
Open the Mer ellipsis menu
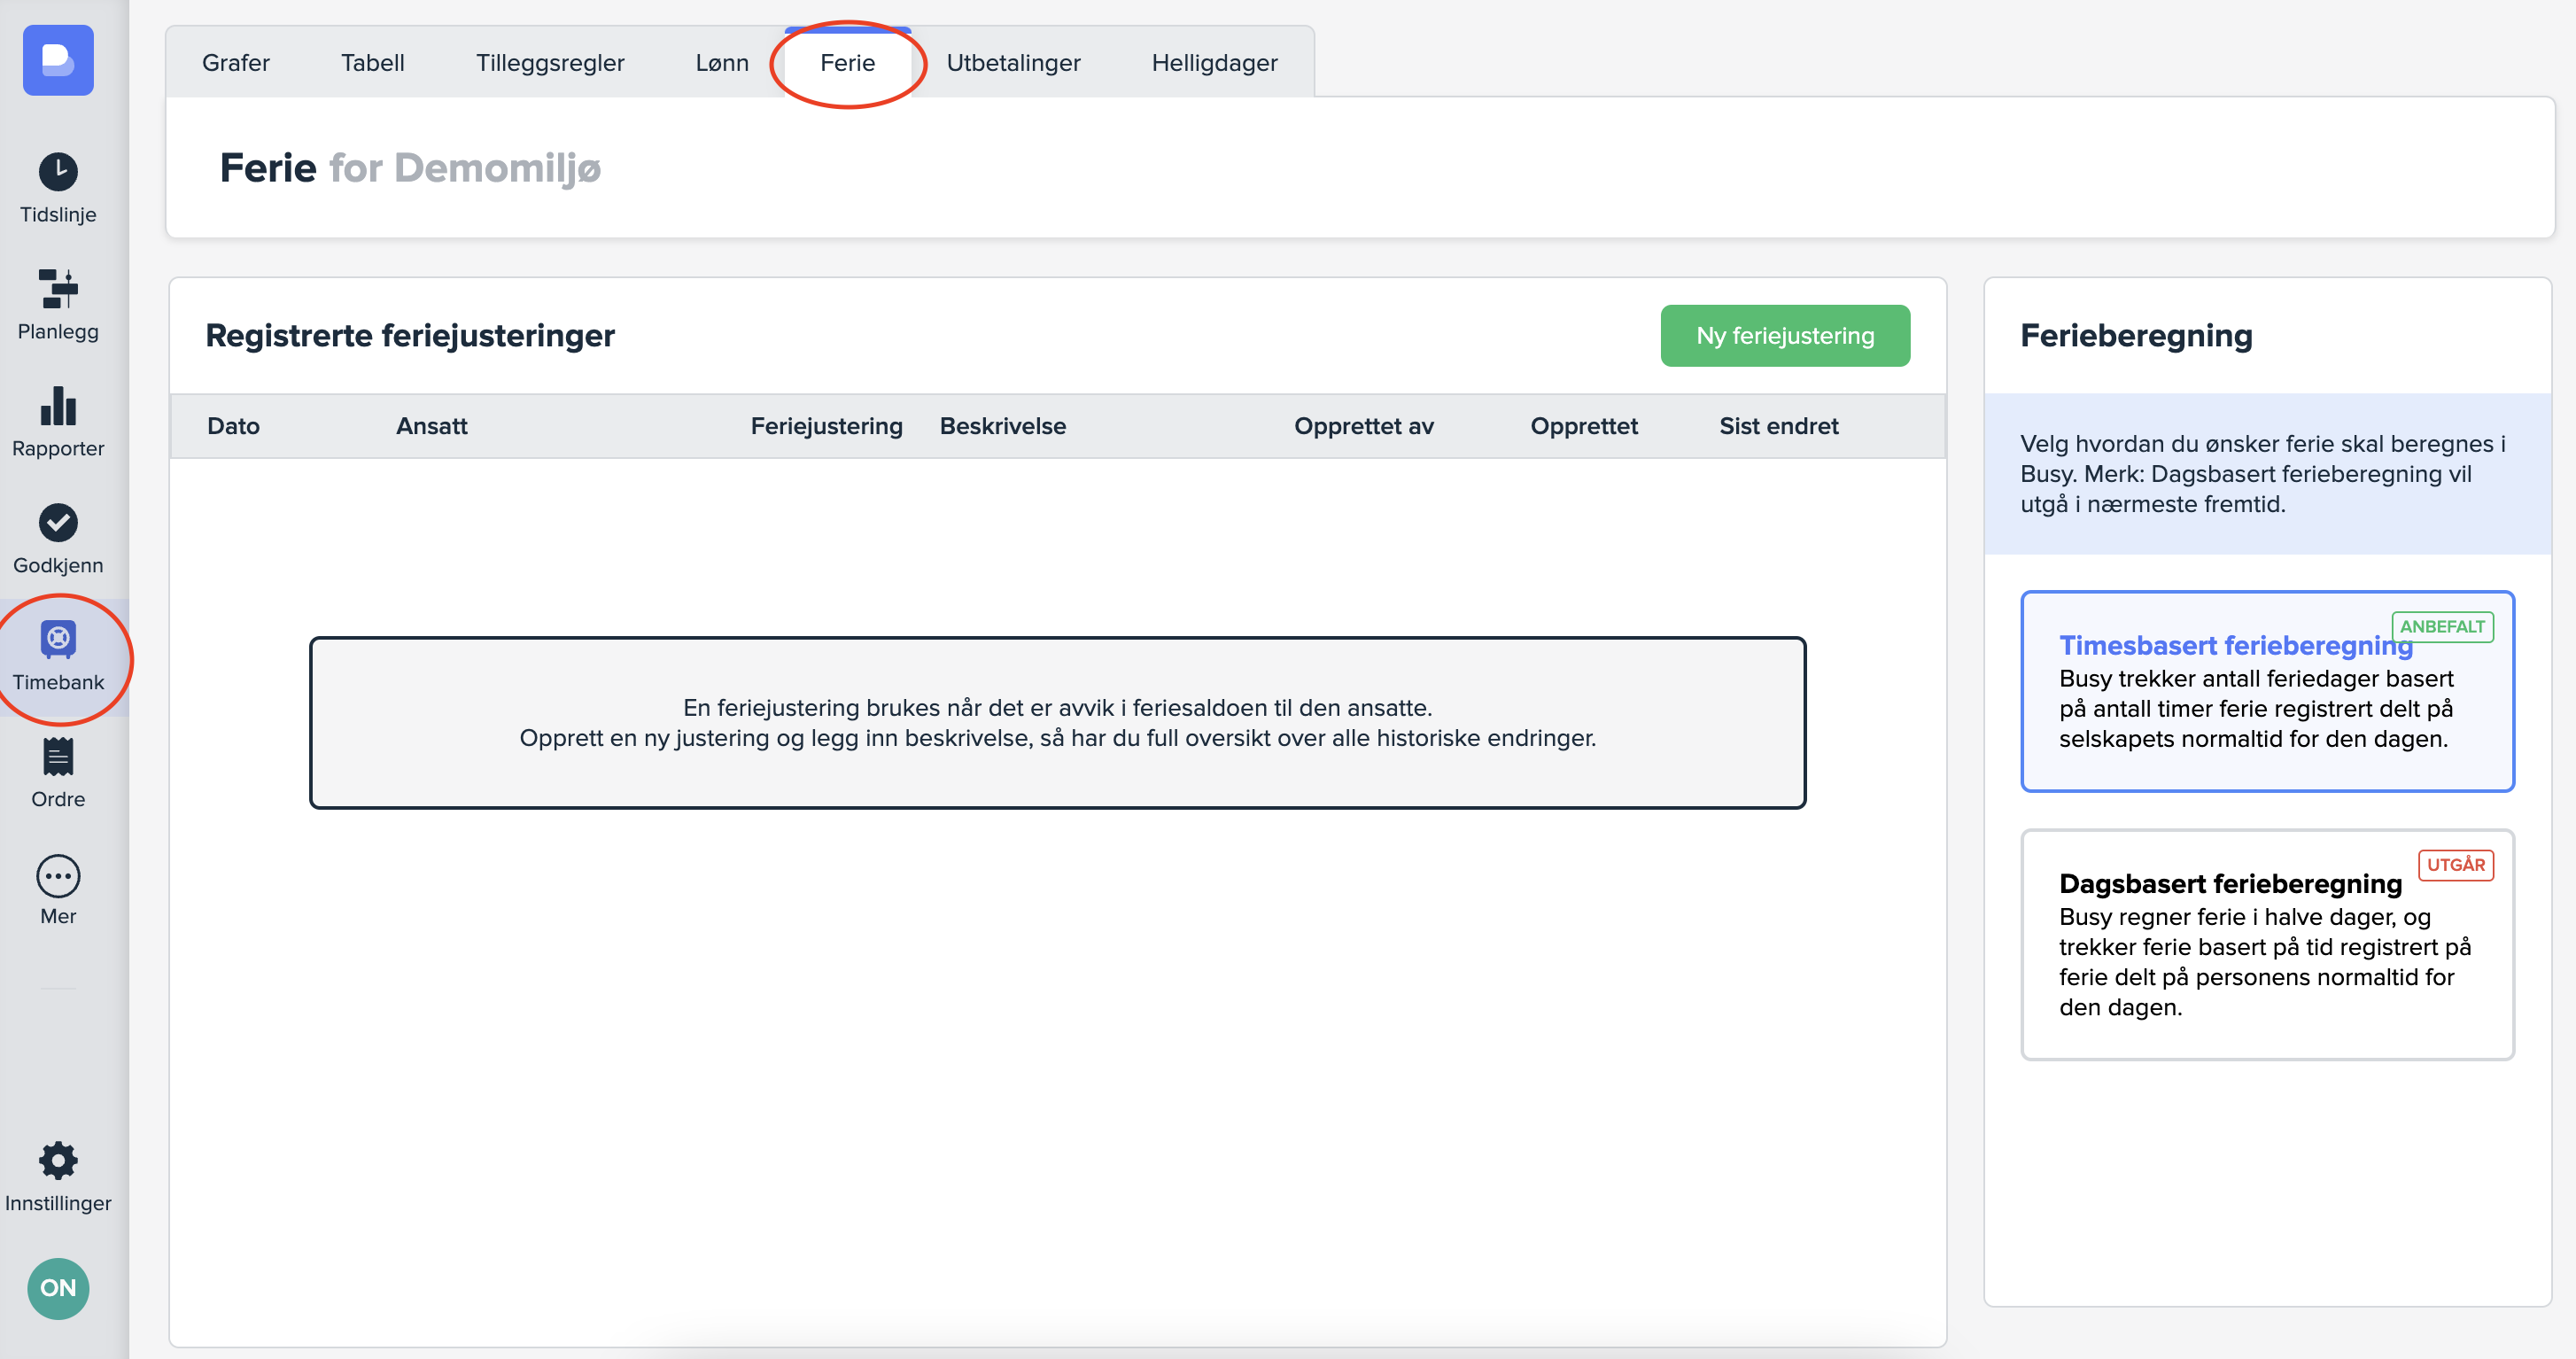coord(58,875)
